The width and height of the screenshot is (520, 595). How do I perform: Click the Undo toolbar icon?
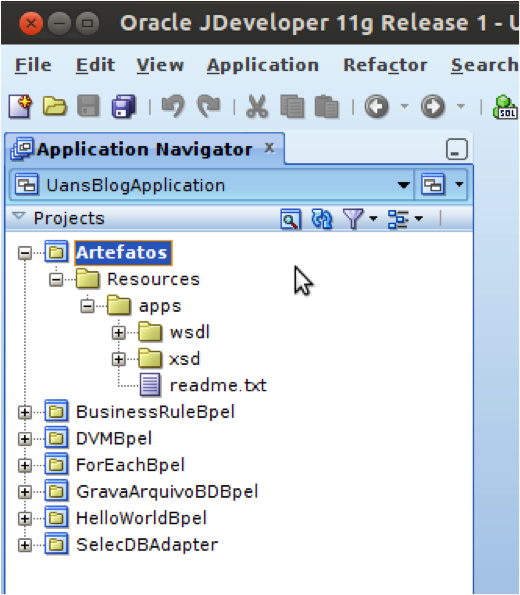[x=173, y=106]
